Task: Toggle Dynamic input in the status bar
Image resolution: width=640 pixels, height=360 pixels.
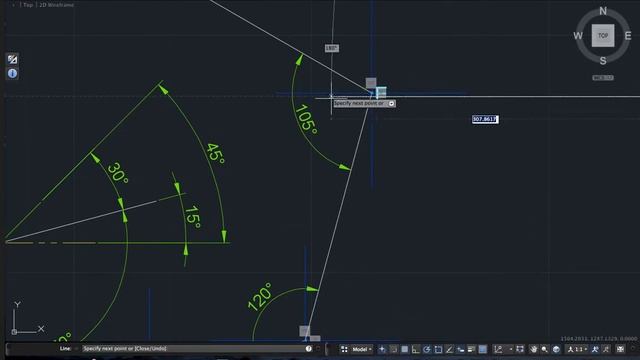Action: (460, 349)
